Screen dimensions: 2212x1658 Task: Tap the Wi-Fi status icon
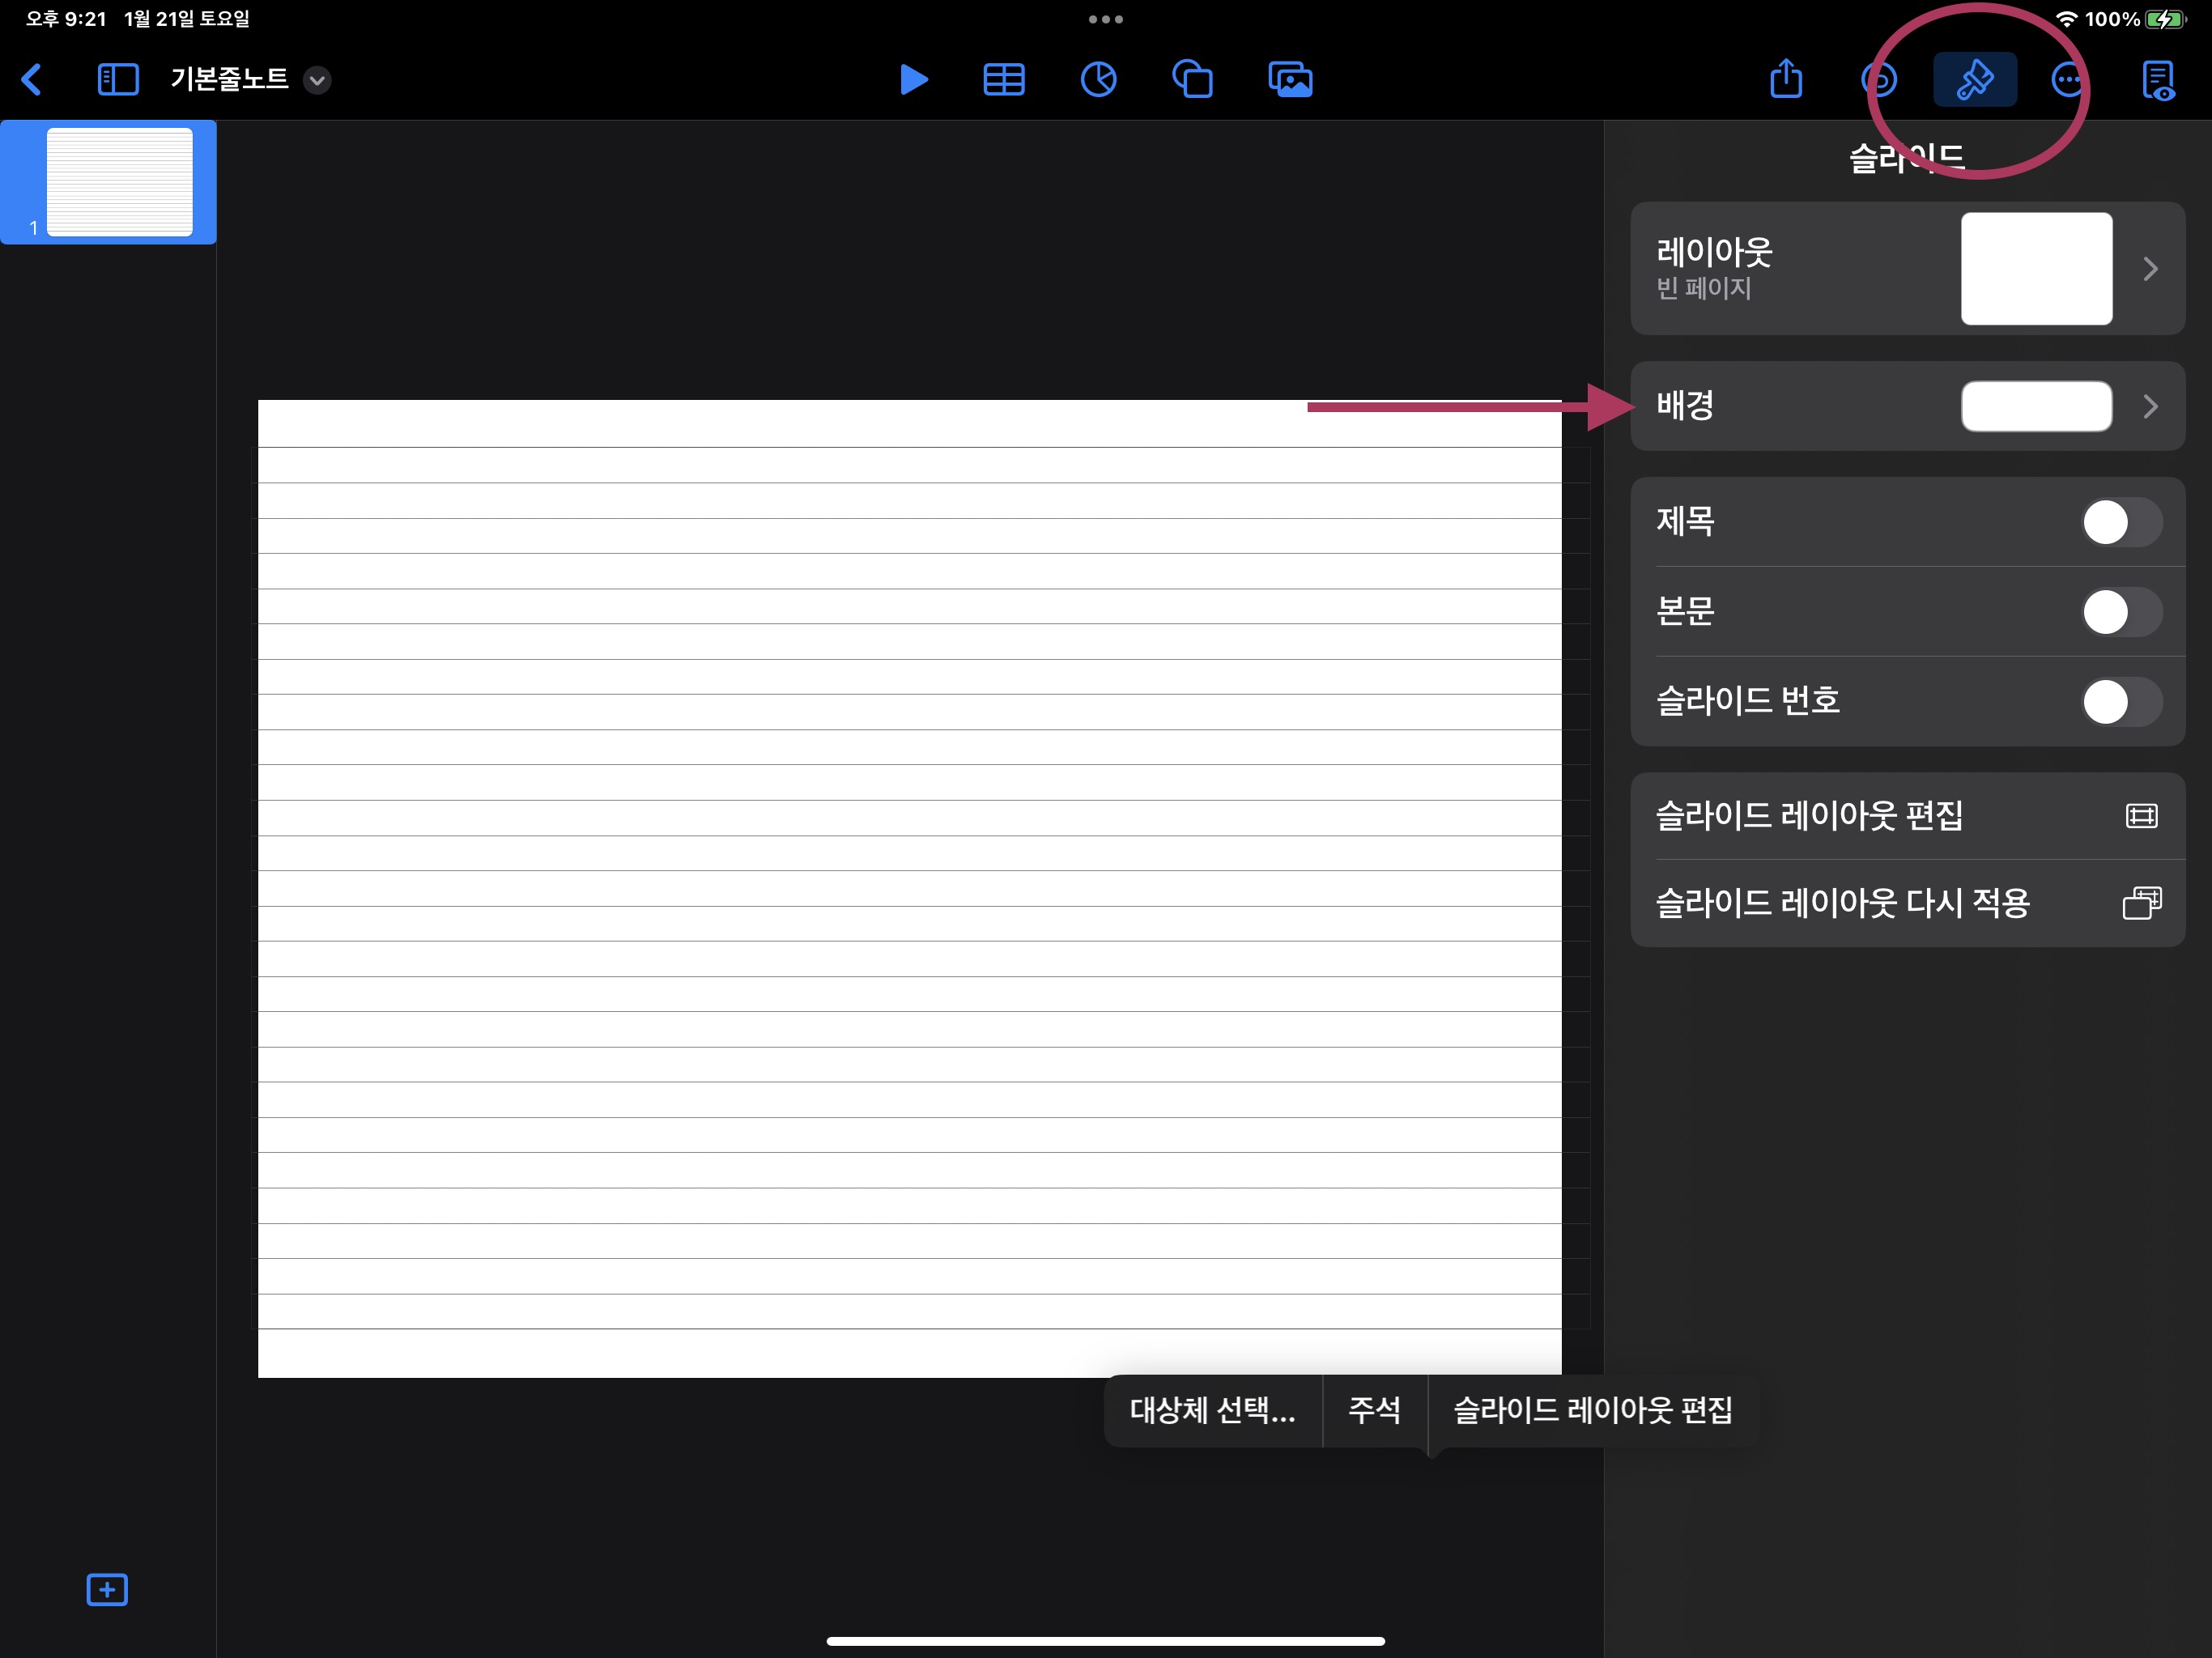[2066, 19]
